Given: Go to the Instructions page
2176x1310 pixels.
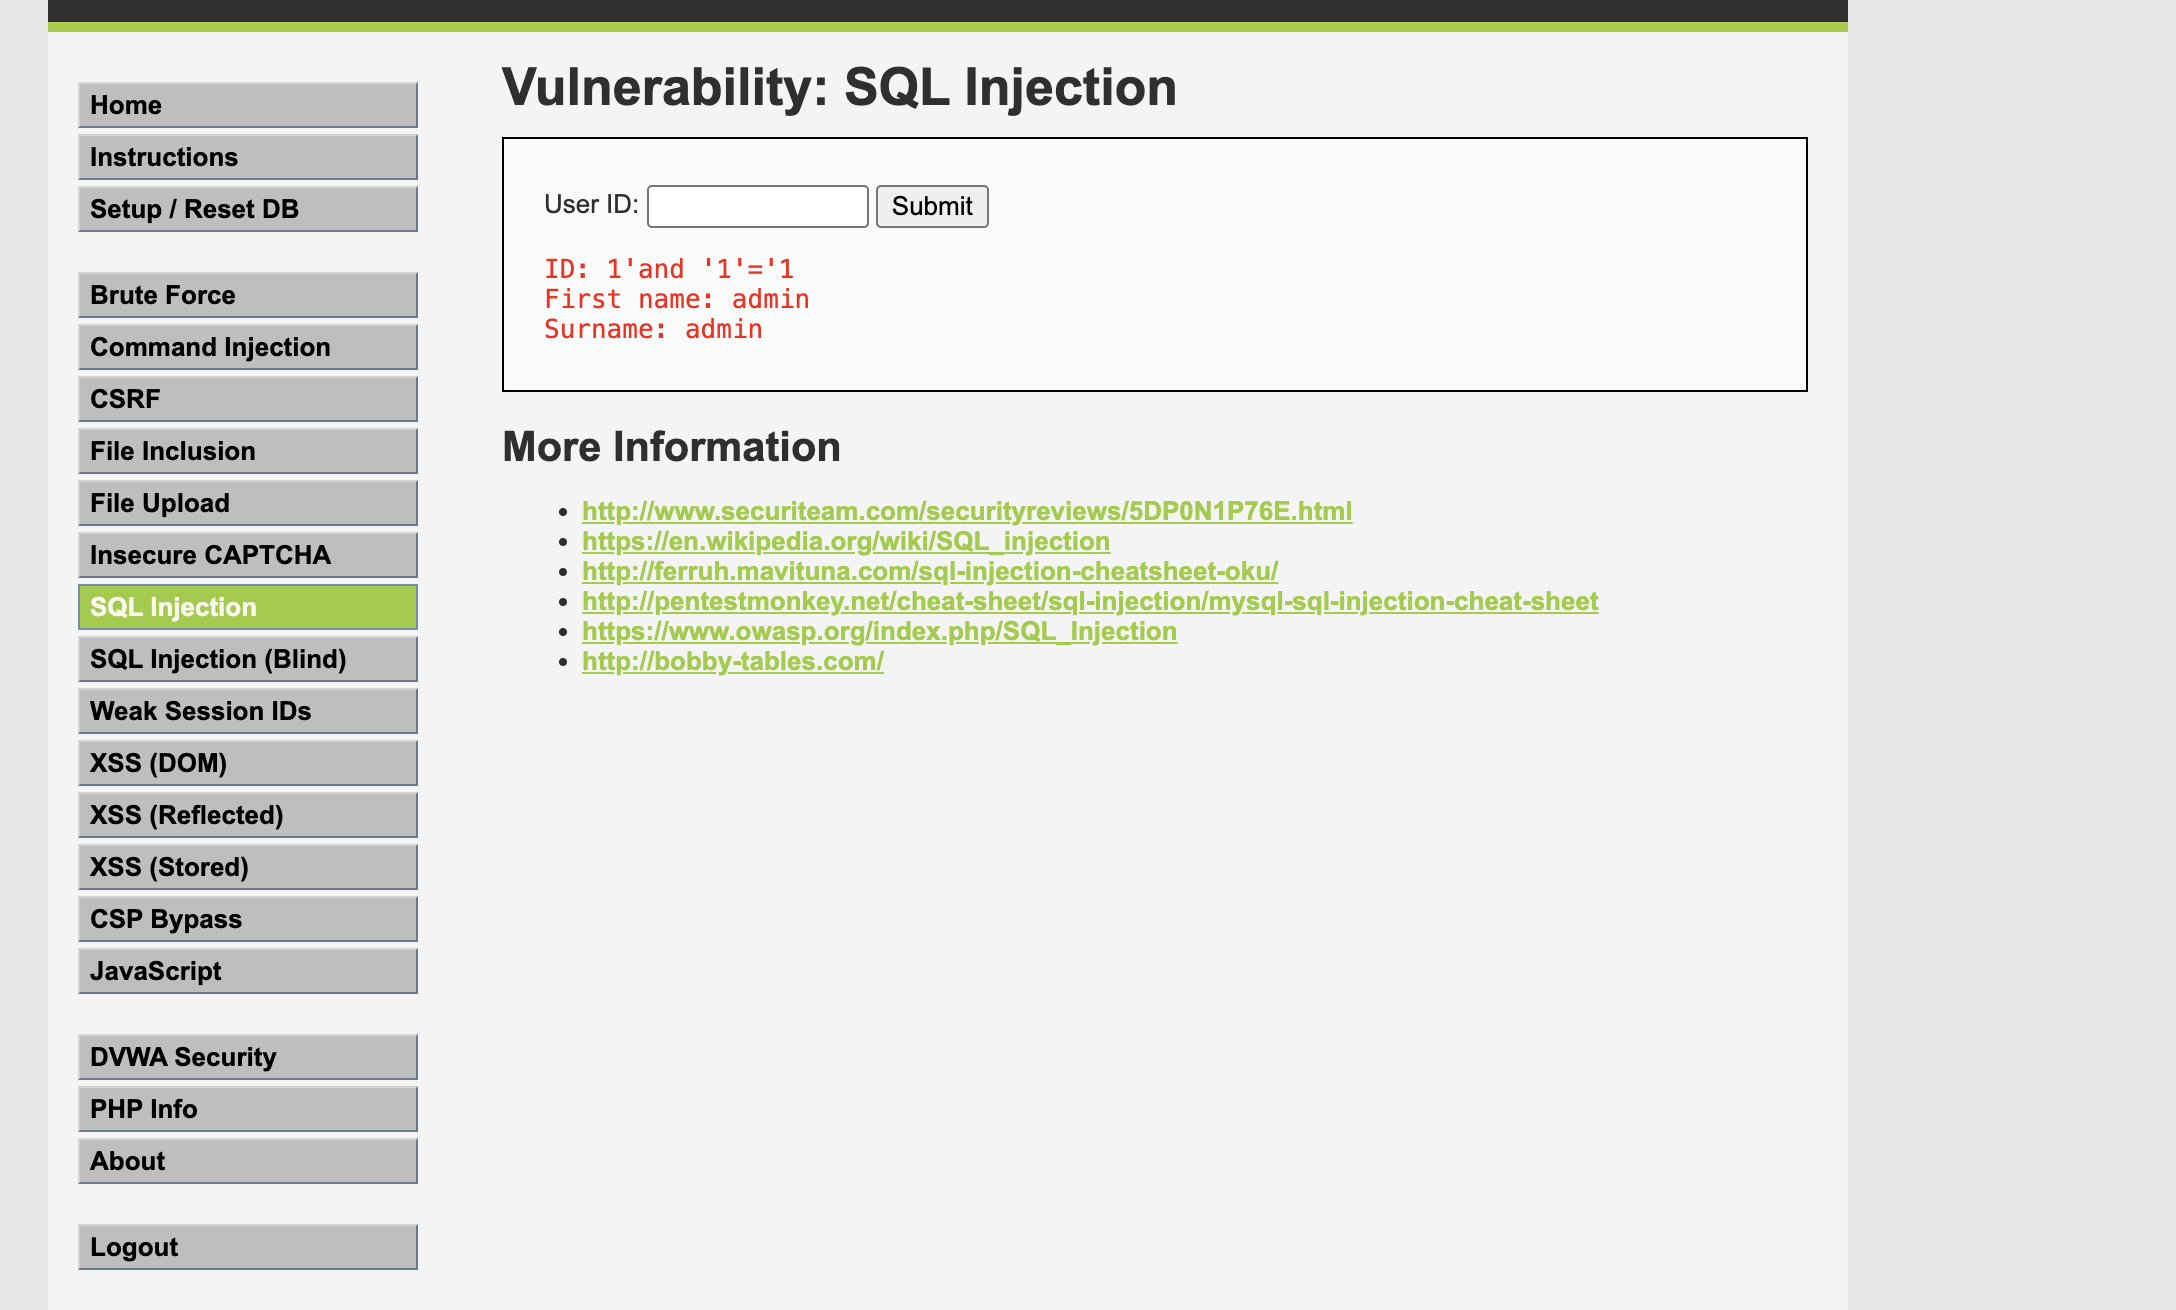Looking at the screenshot, I should click(x=247, y=157).
